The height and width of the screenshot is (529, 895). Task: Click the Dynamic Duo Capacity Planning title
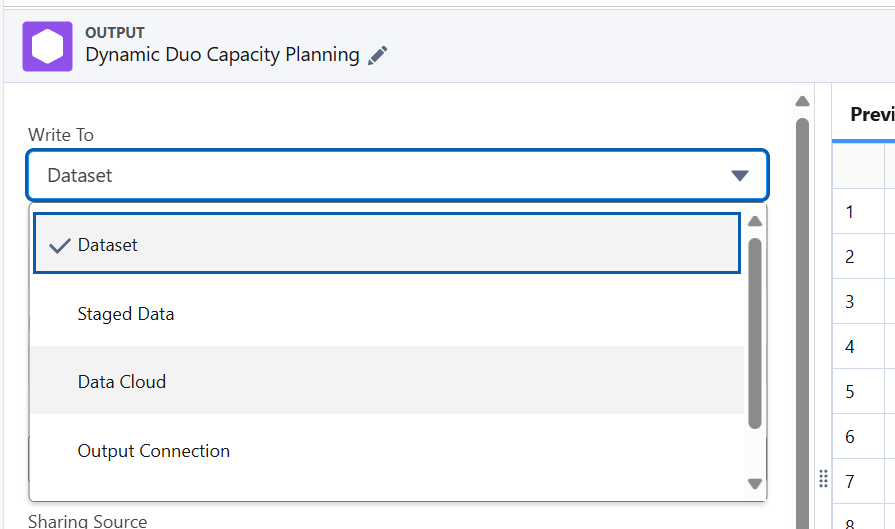coord(222,55)
